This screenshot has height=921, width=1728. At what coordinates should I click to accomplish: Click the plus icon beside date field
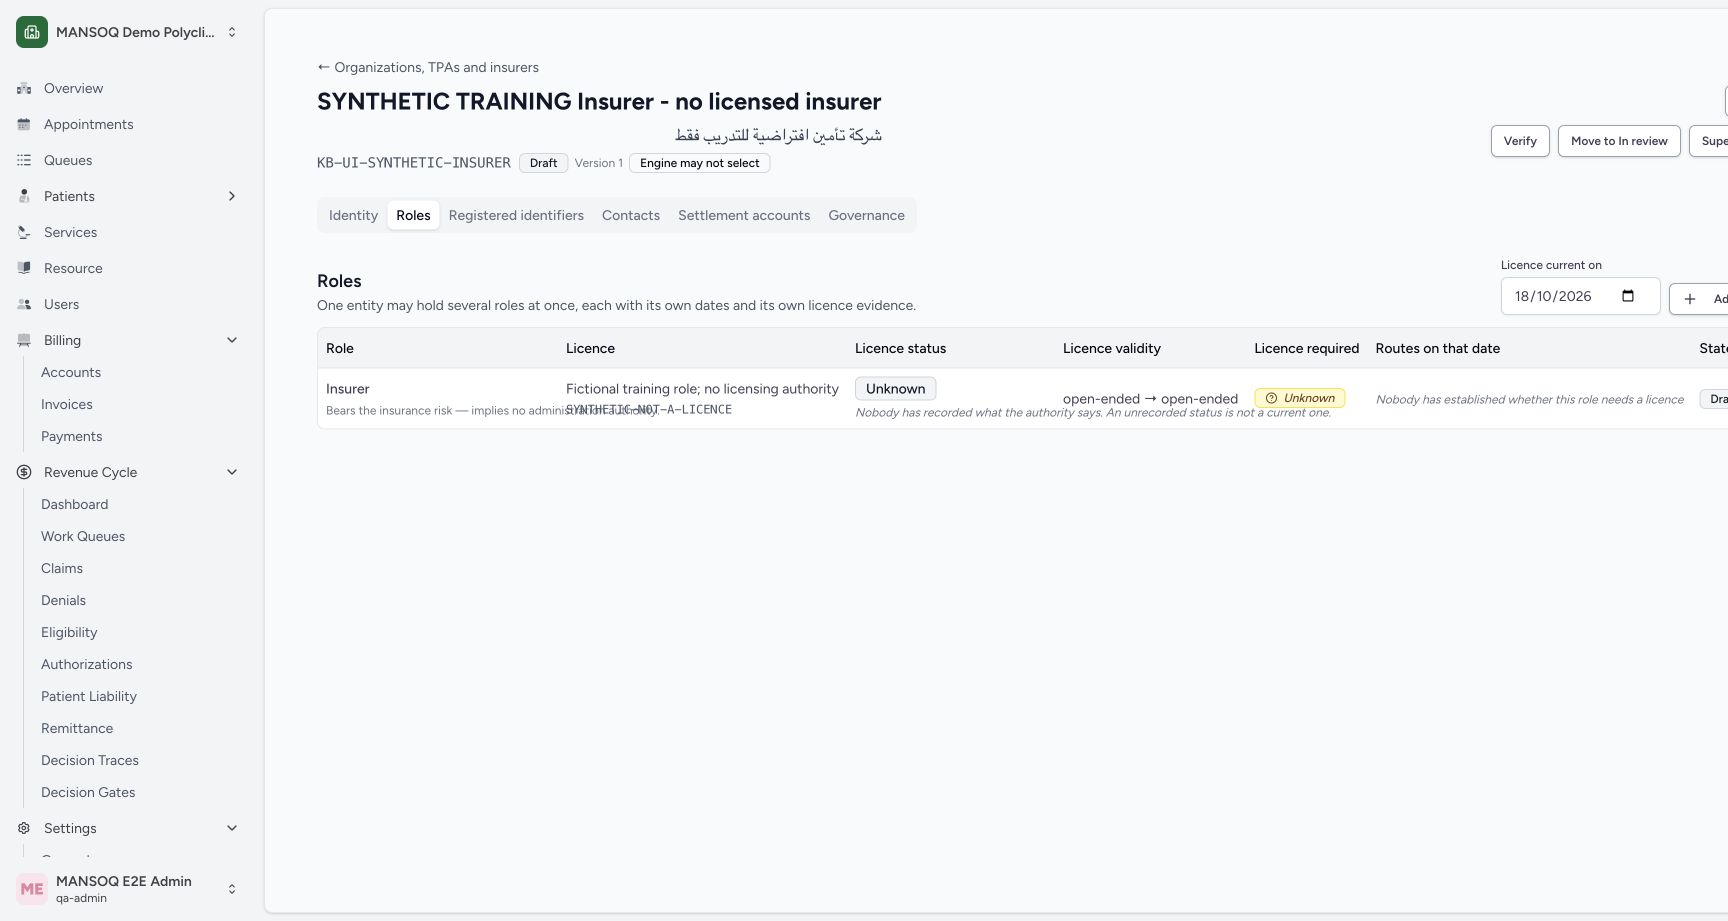(1690, 299)
